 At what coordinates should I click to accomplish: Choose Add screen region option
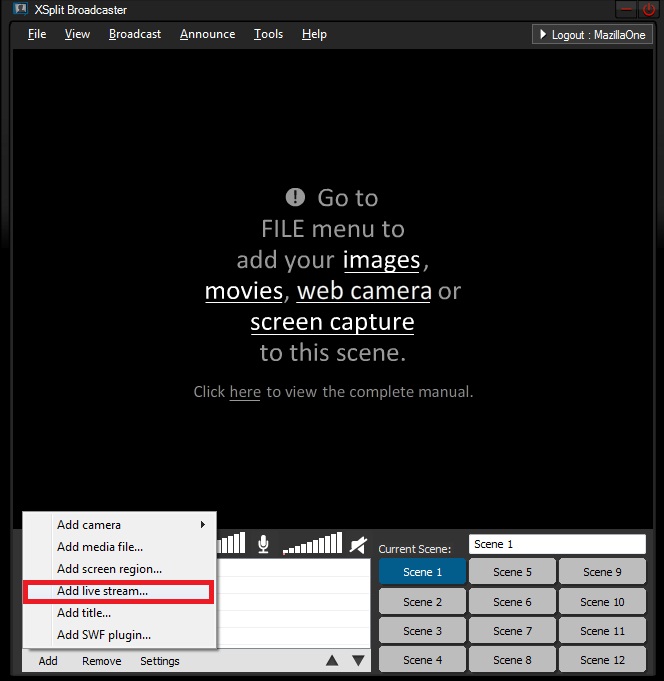(x=119, y=569)
